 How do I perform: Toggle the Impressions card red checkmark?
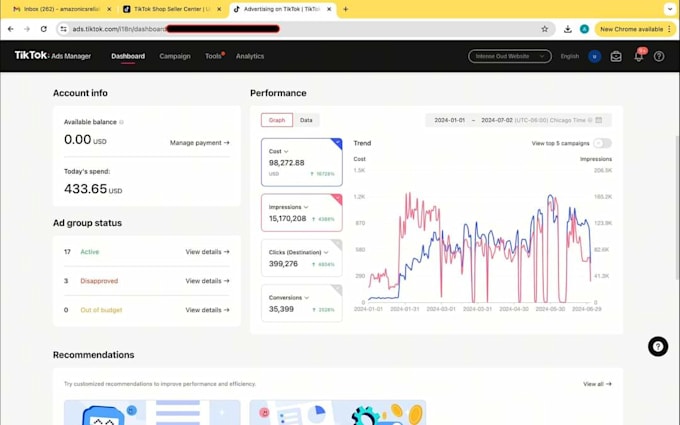coord(337,198)
